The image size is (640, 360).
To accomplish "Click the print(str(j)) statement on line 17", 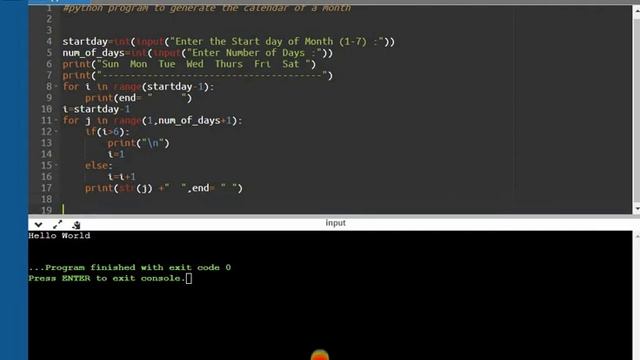I will (x=164, y=188).
